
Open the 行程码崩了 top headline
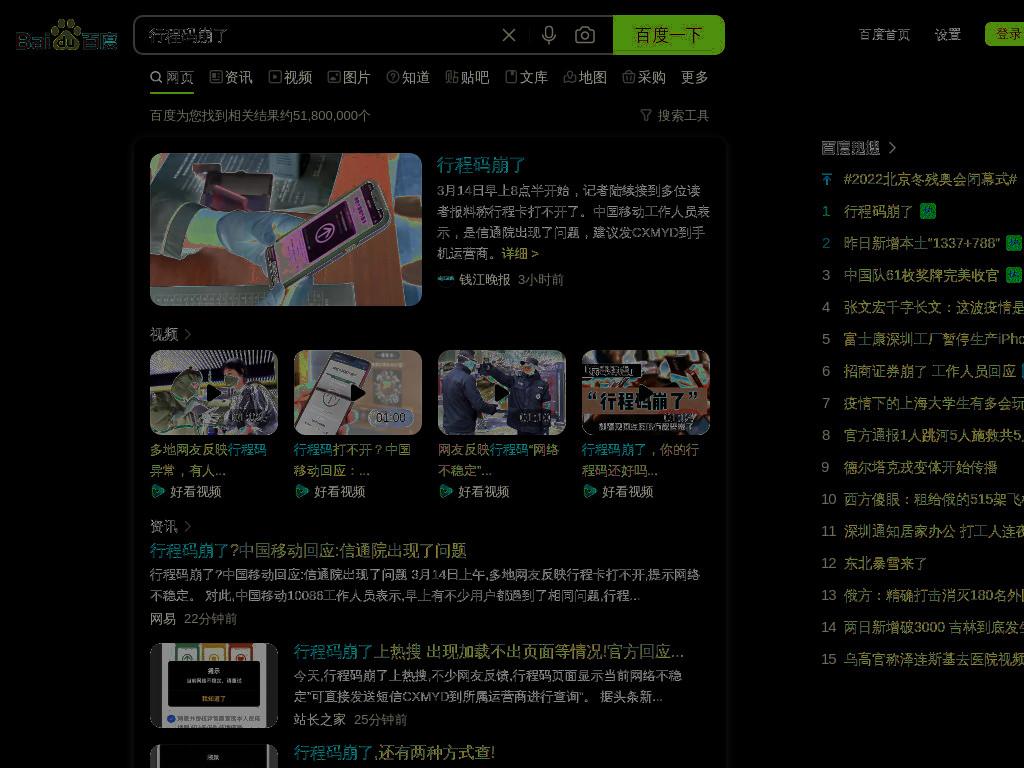481,165
